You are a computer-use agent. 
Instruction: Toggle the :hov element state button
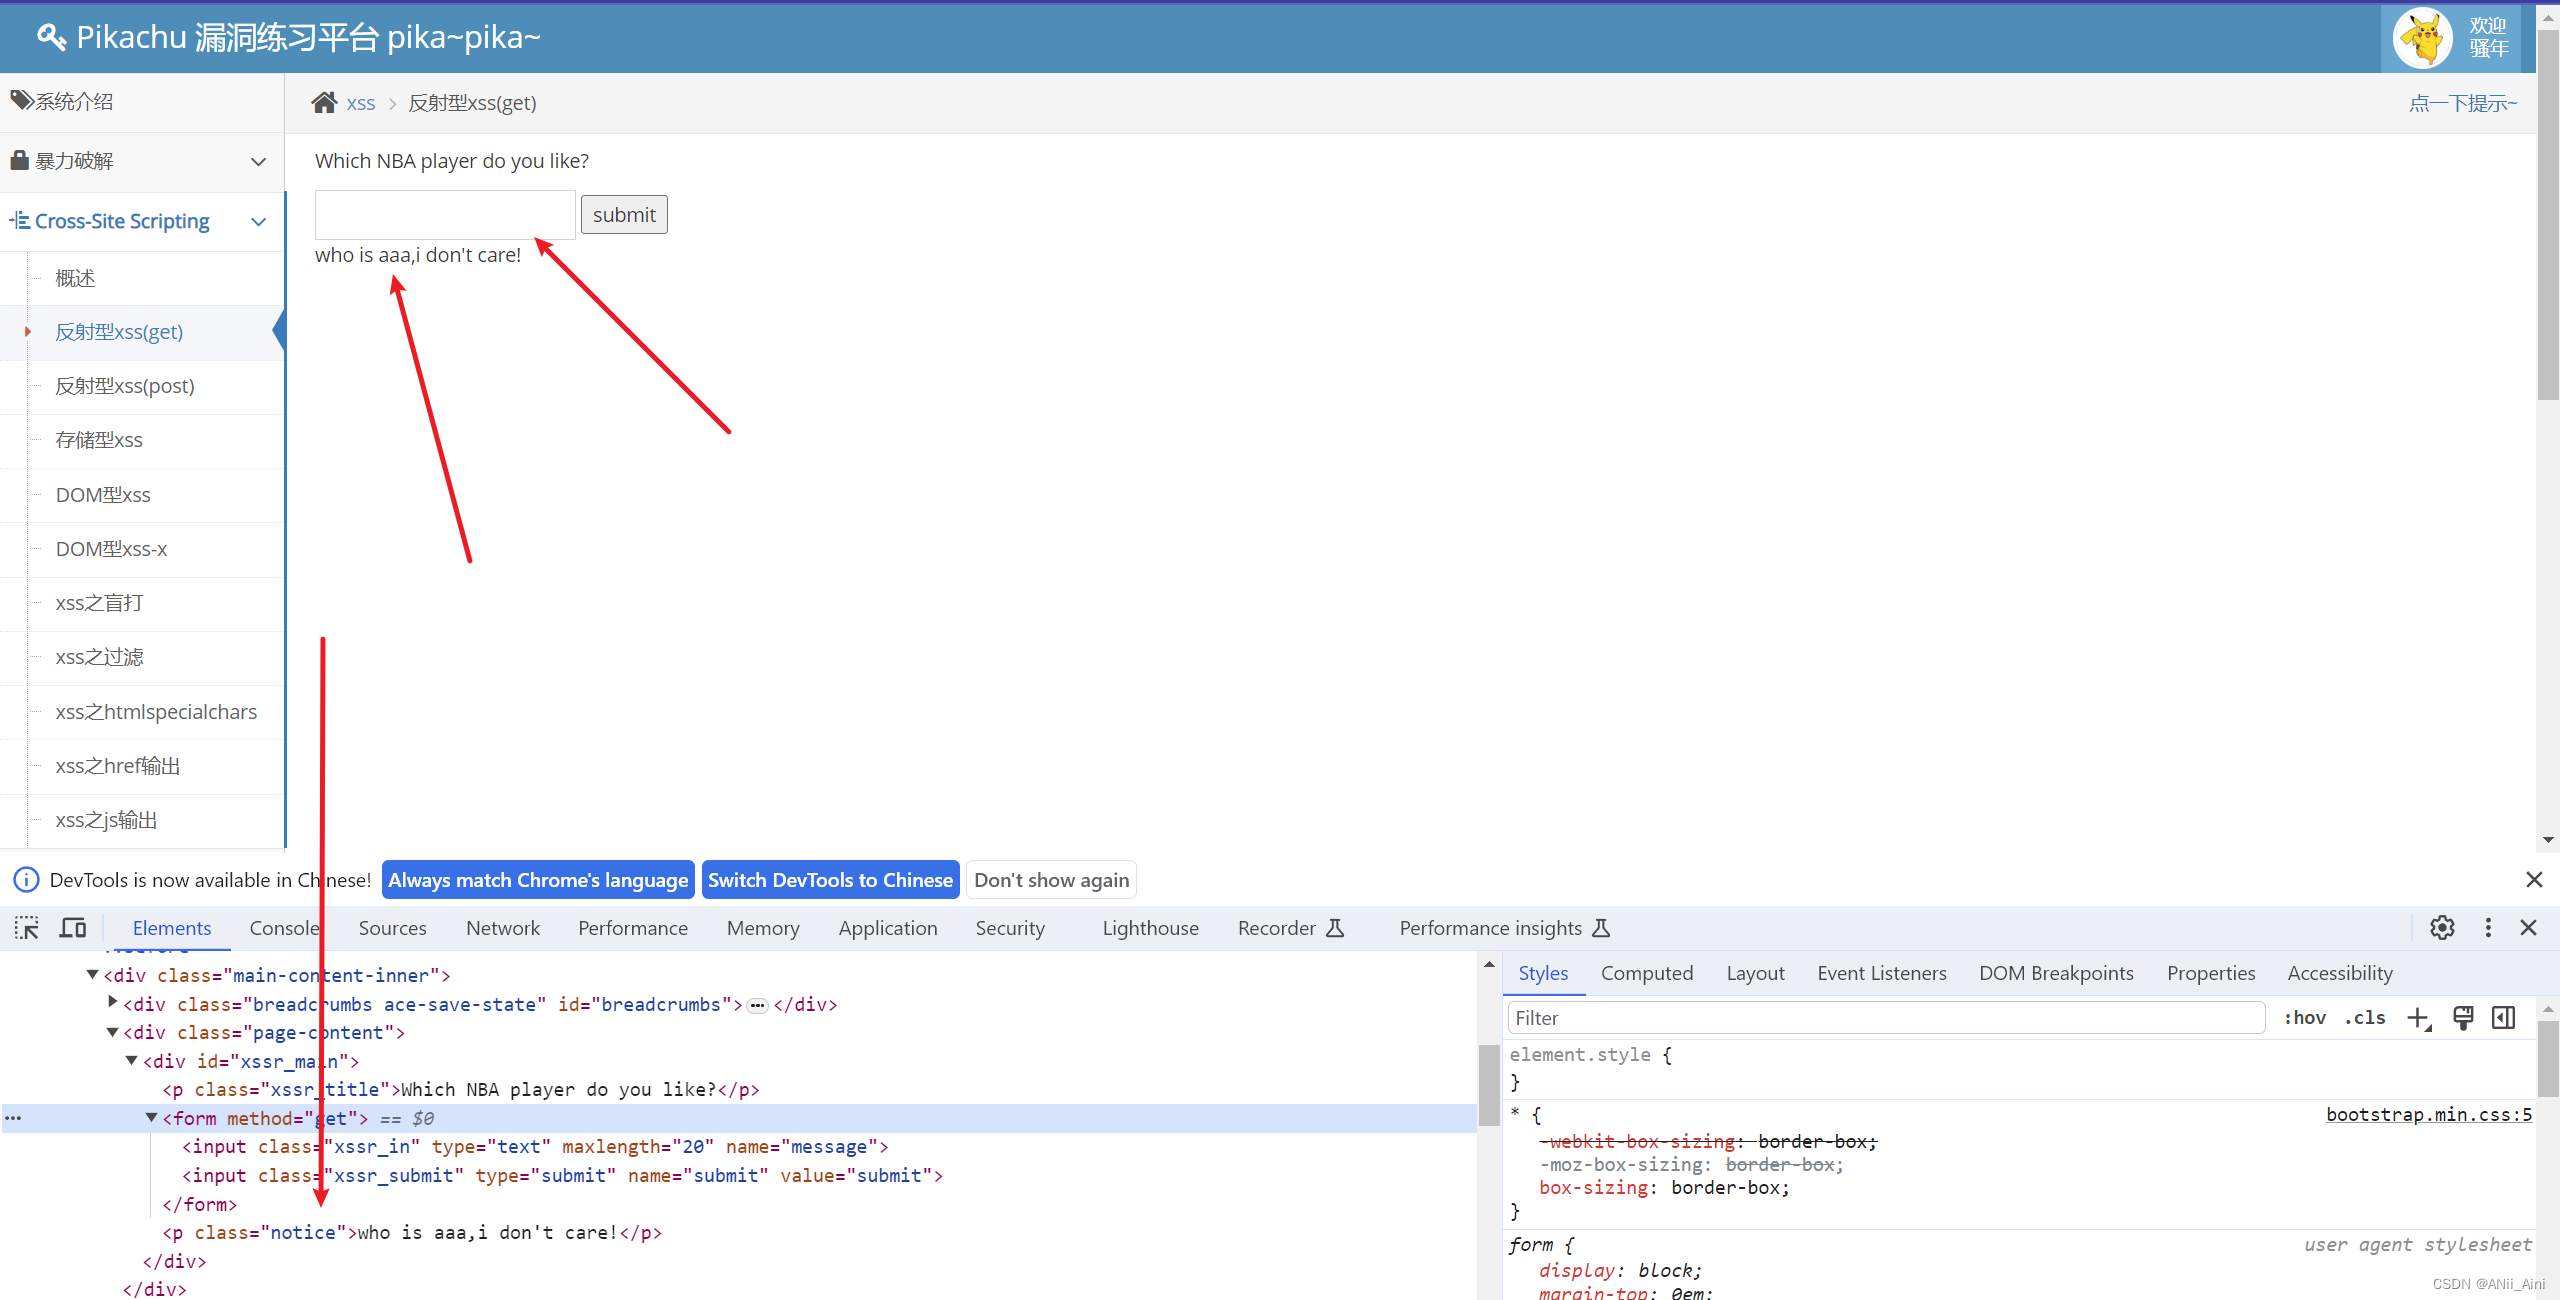click(2304, 1018)
